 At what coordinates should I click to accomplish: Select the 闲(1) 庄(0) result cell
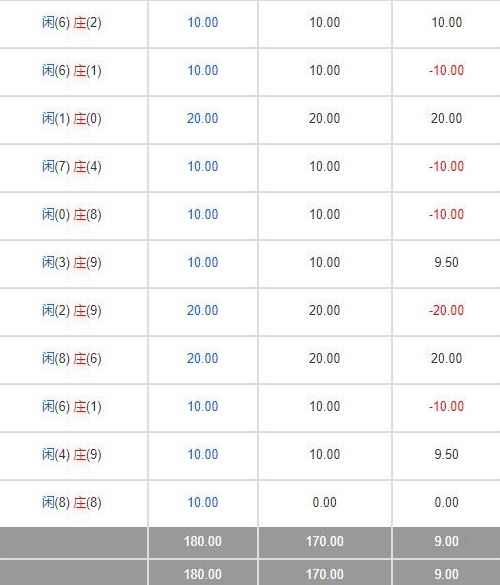pos(72,119)
